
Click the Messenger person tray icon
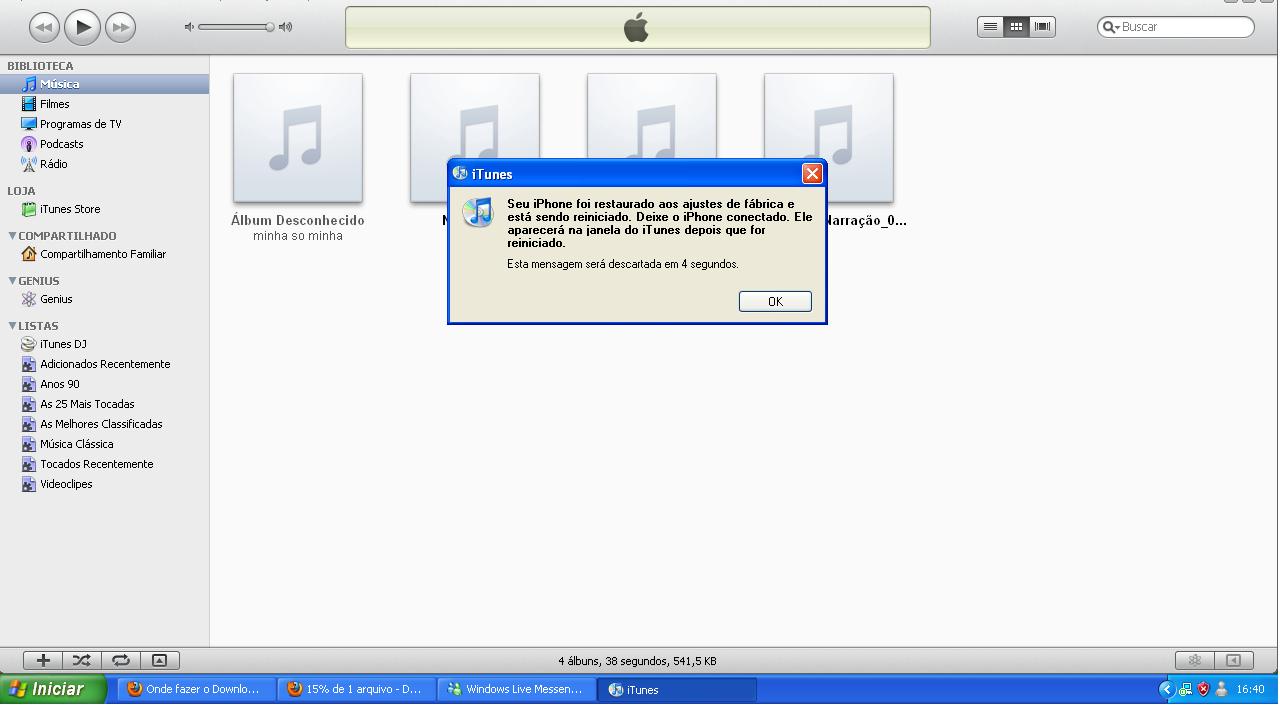[1221, 689]
